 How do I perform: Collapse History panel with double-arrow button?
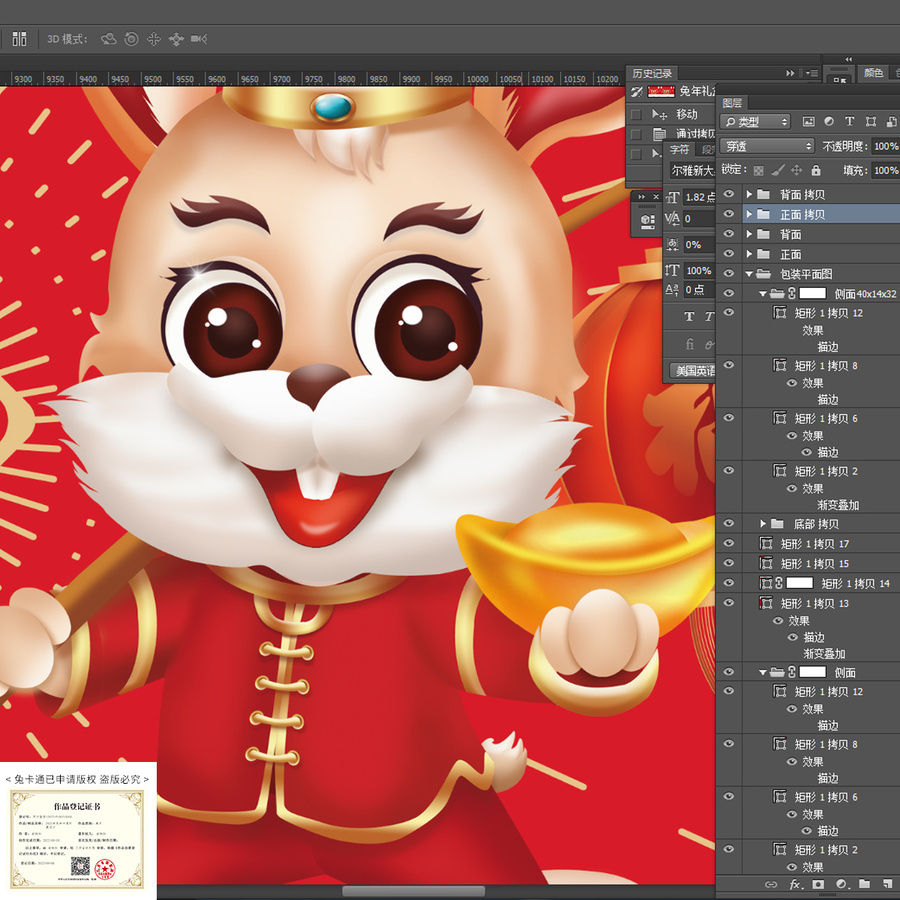pyautogui.click(x=790, y=73)
